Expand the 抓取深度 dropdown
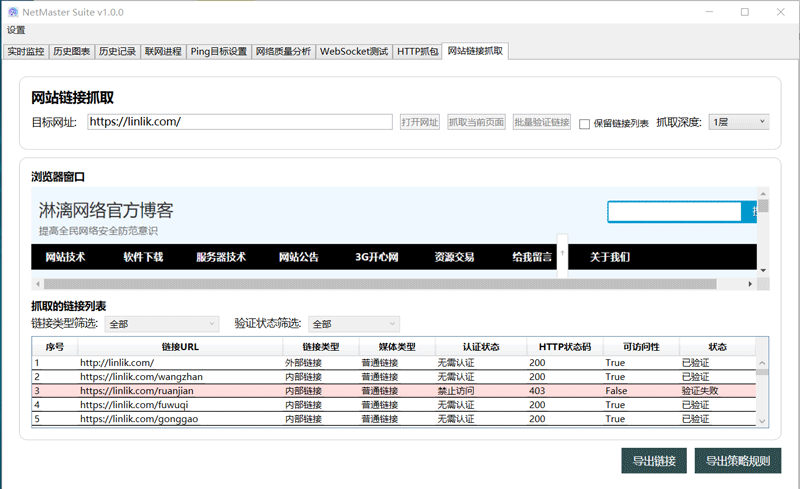This screenshot has width=800, height=489. (738, 122)
